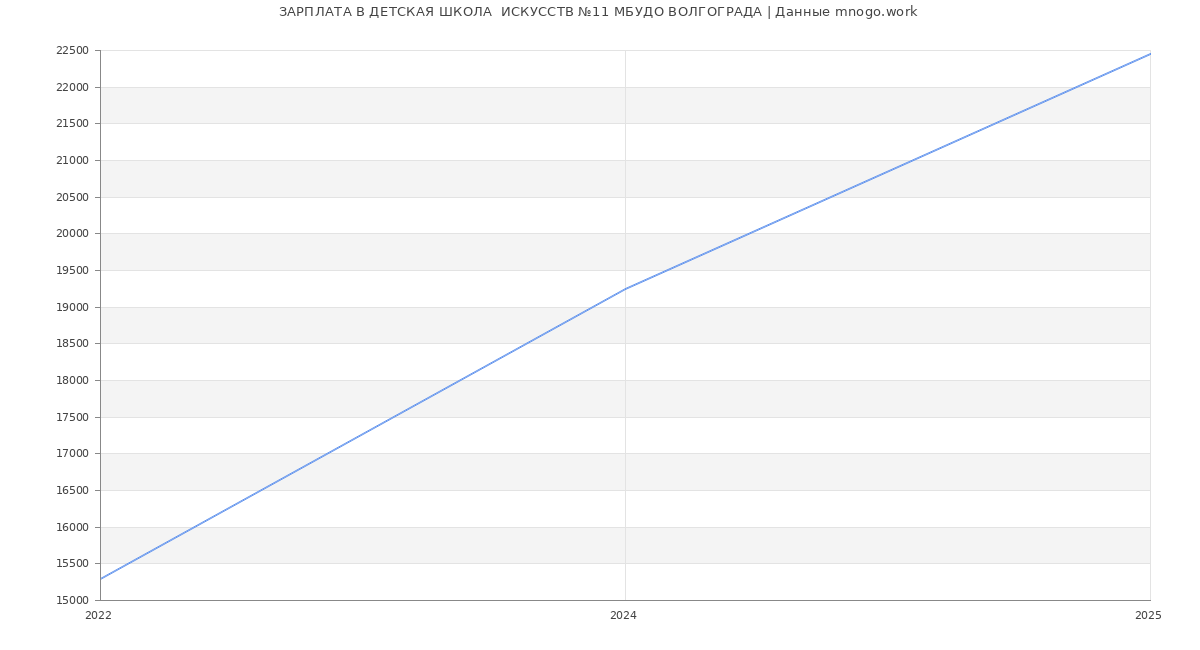
Task: Click the 2022 x-axis label
Action: point(99,616)
